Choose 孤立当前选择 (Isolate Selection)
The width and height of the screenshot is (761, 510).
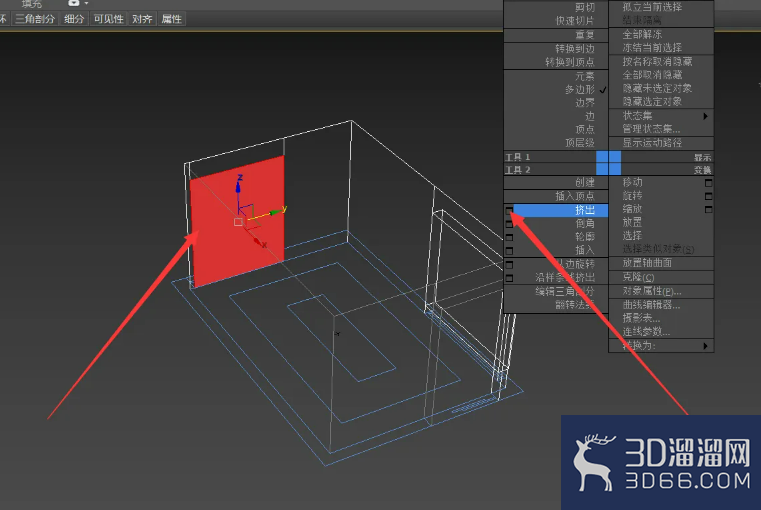tap(652, 7)
